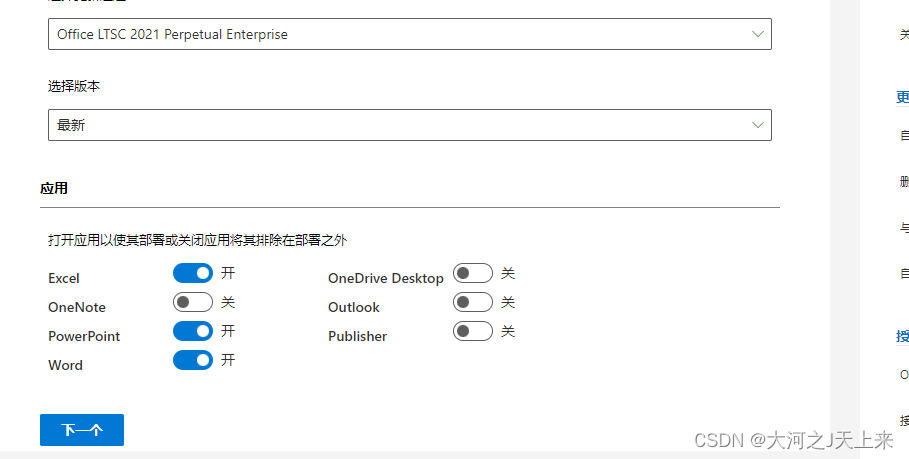Click the 打开应用以使其部署 description text

pyautogui.click(x=198, y=240)
